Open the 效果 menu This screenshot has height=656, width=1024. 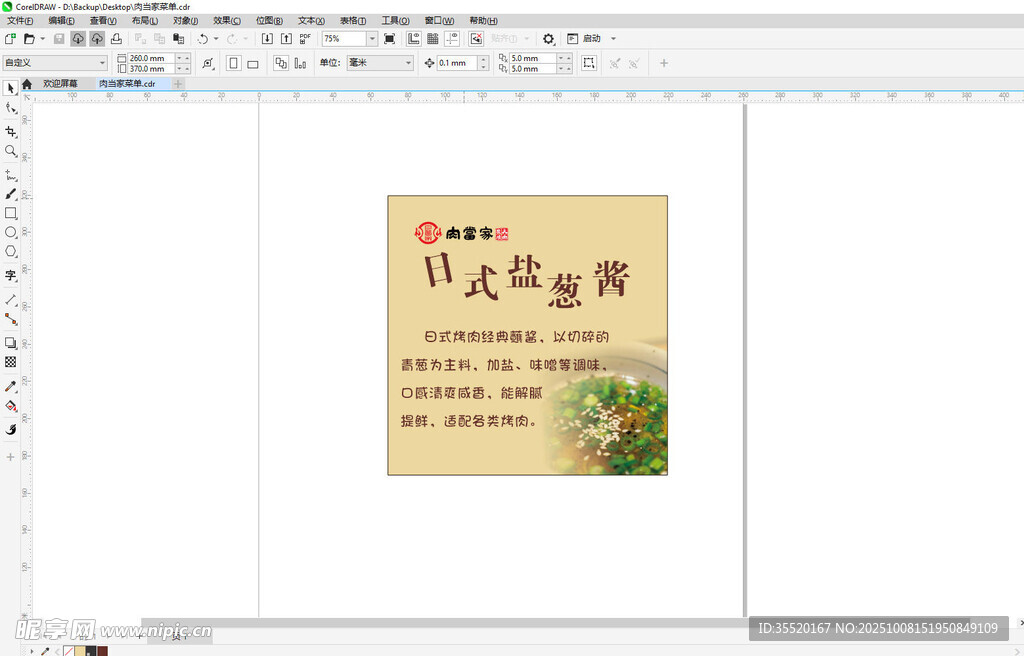click(x=226, y=20)
